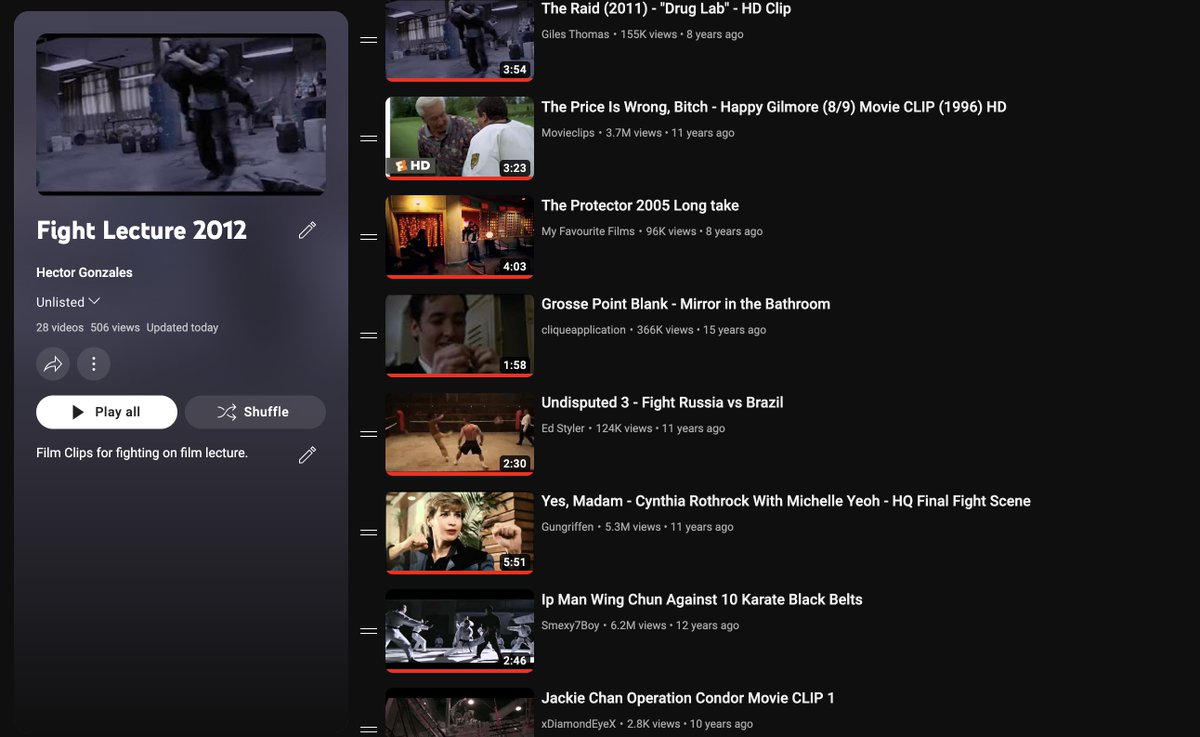1200x737 pixels.
Task: Visit Gungriffen channel
Action: pos(568,527)
